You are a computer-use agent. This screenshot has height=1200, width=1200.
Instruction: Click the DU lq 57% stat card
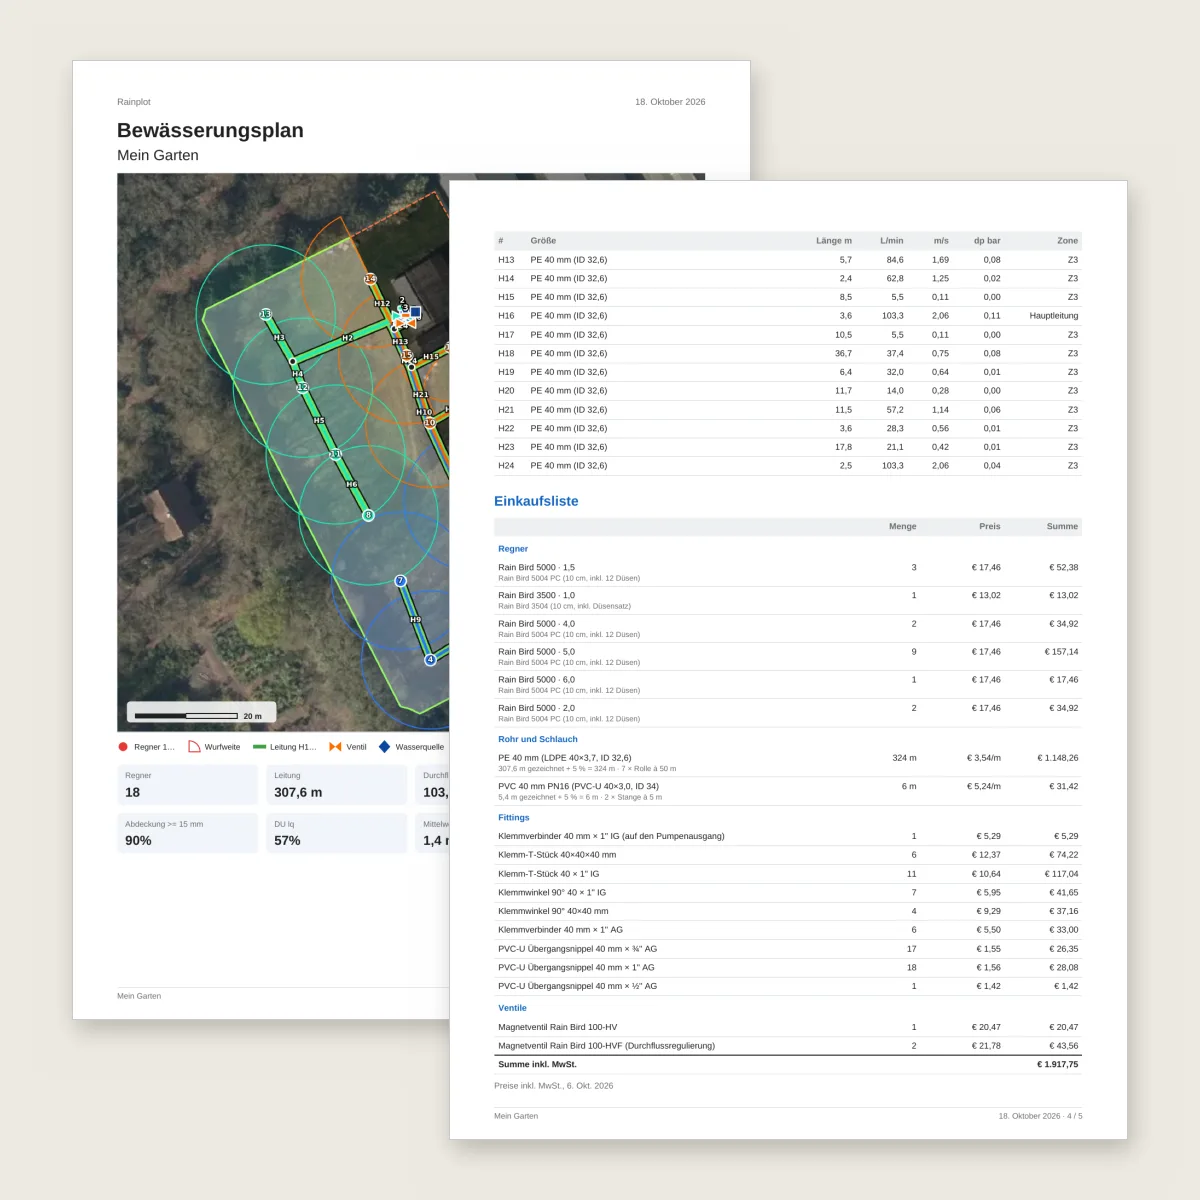(x=336, y=833)
